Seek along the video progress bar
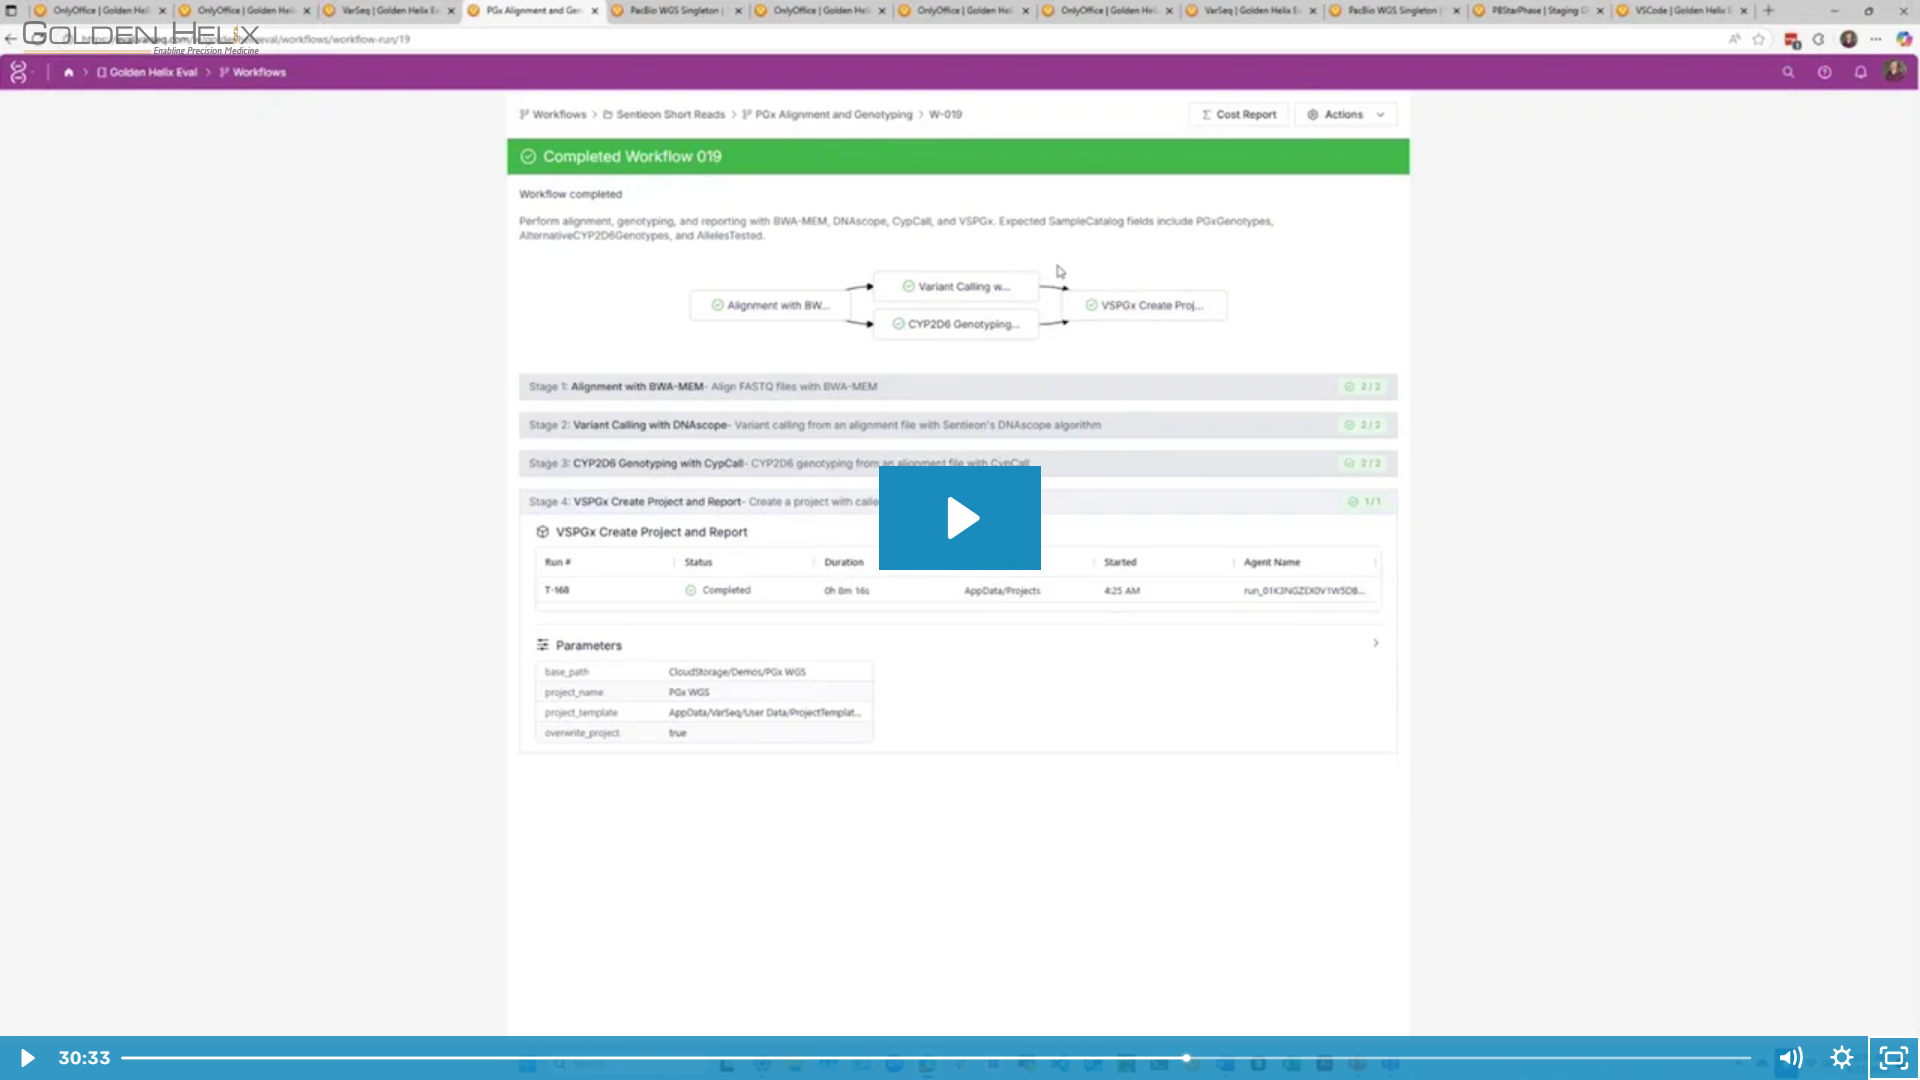This screenshot has height=1080, width=1920. pos(936,1058)
